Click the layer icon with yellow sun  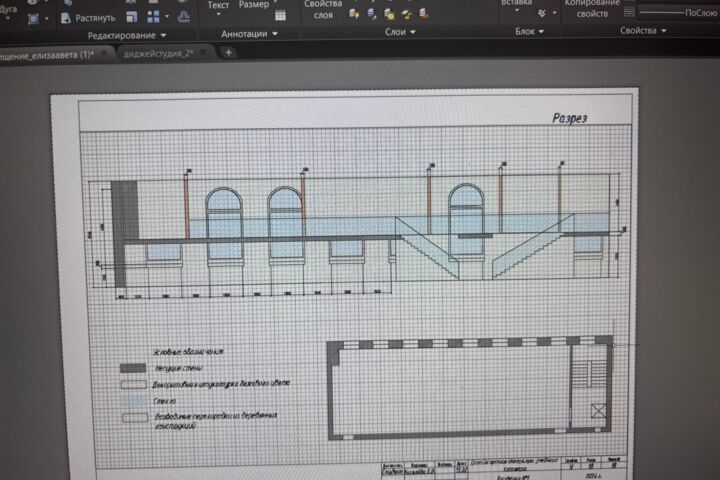389,15
